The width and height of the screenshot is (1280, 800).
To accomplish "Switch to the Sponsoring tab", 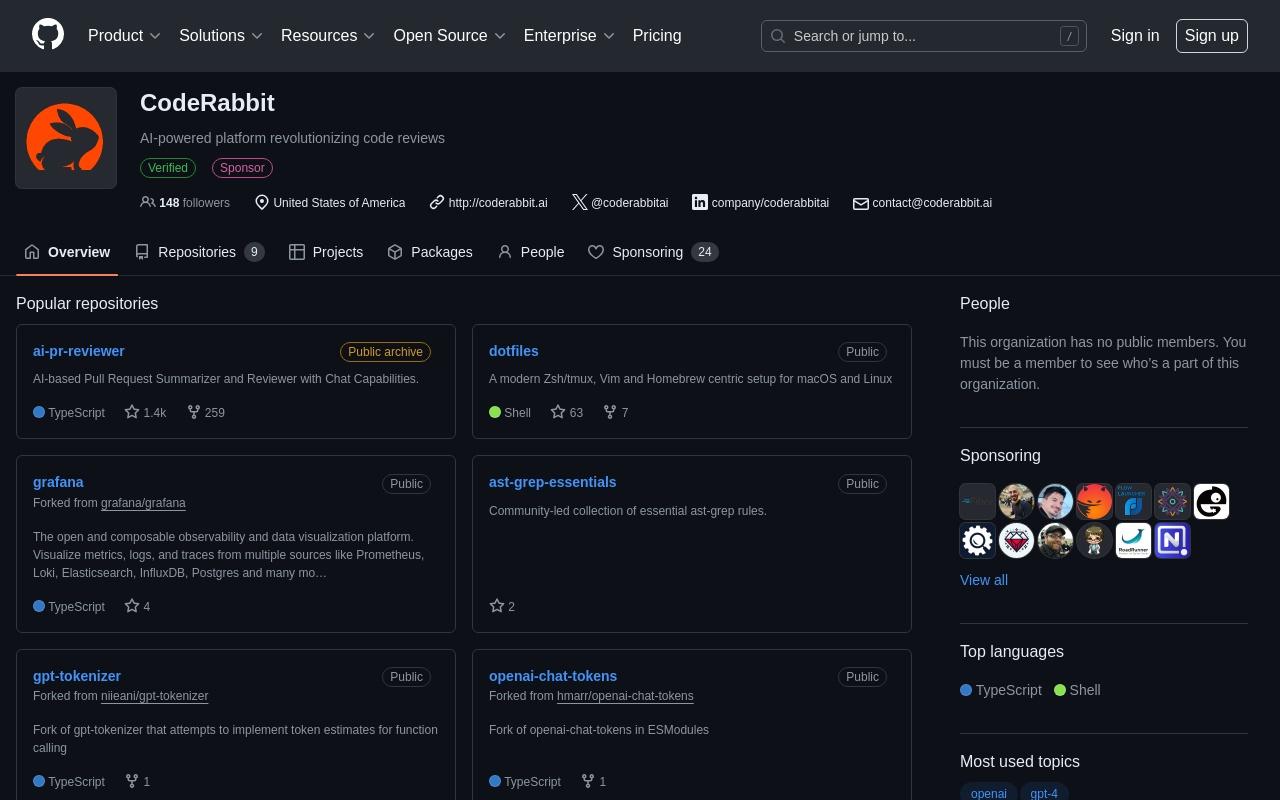I will tap(653, 252).
